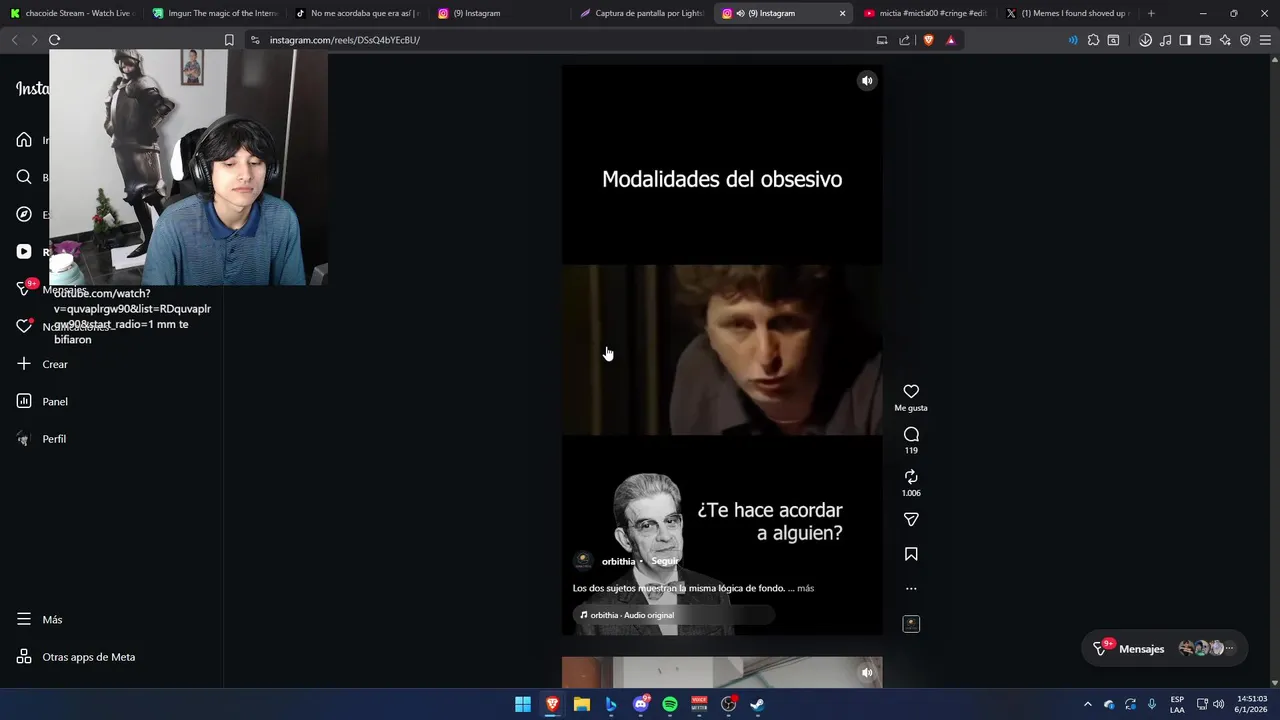Viewport: 1280px width, 720px height.
Task: Open the browser extensions puzzle icon
Action: pyautogui.click(x=1093, y=40)
